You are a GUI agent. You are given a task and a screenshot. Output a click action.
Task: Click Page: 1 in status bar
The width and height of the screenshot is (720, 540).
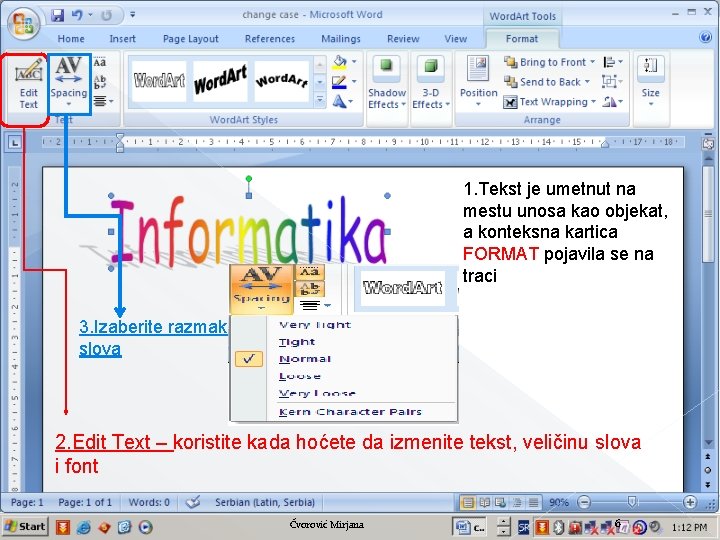[27, 502]
